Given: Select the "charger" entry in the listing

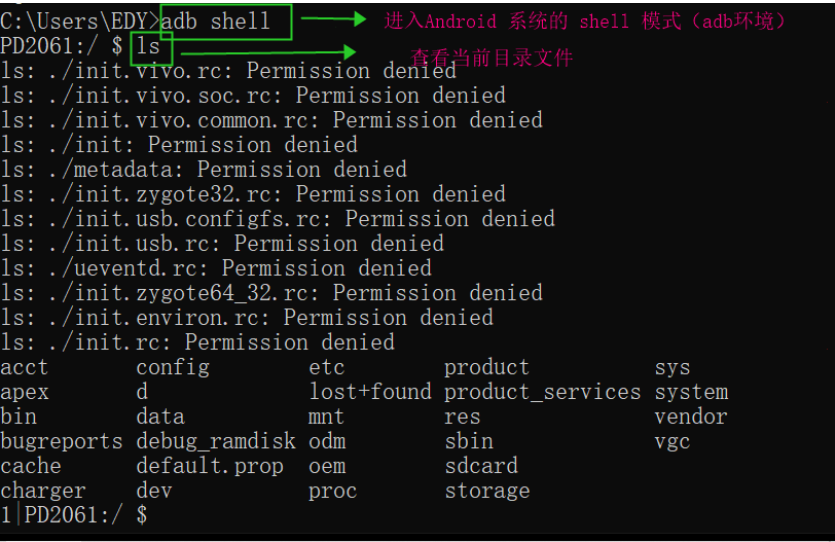Looking at the screenshot, I should coord(43,491).
